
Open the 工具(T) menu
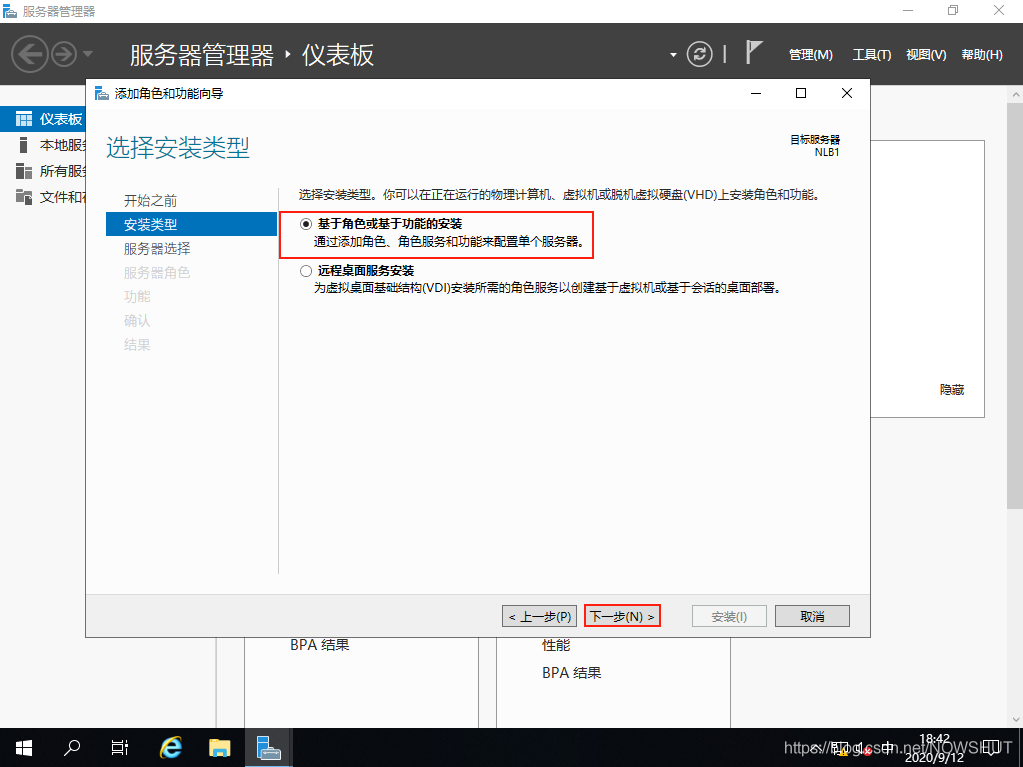pyautogui.click(x=871, y=55)
